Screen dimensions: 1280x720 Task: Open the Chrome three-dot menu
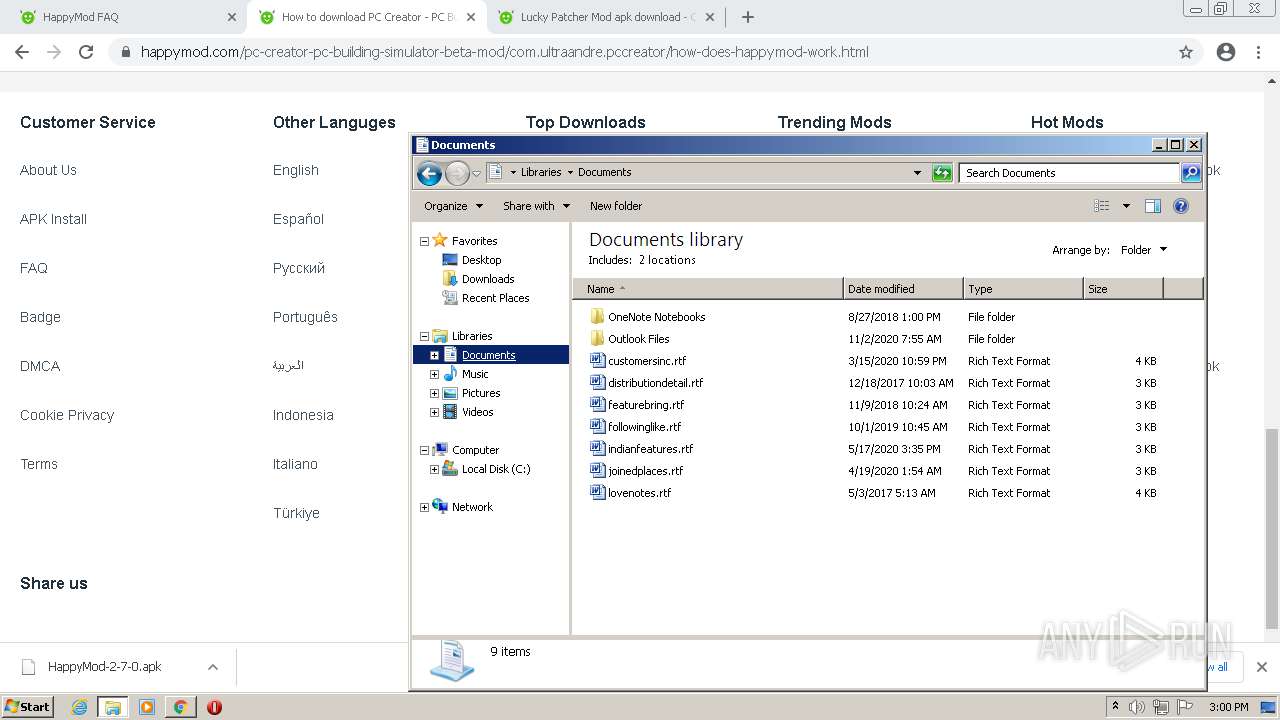[x=1258, y=52]
